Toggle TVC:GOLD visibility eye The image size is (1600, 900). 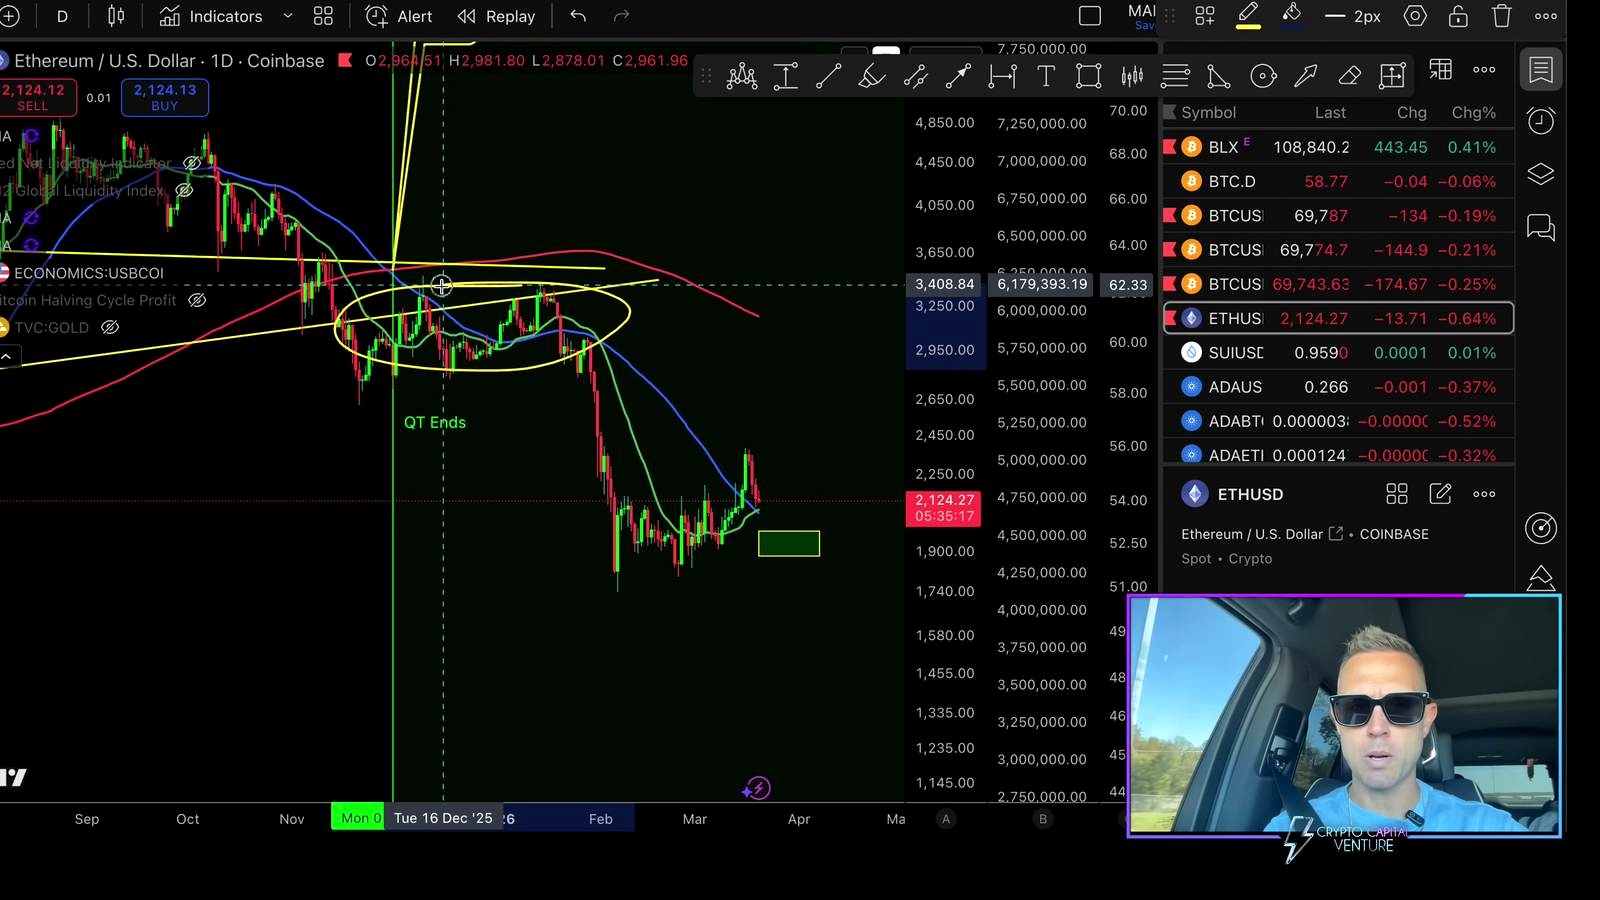(110, 327)
